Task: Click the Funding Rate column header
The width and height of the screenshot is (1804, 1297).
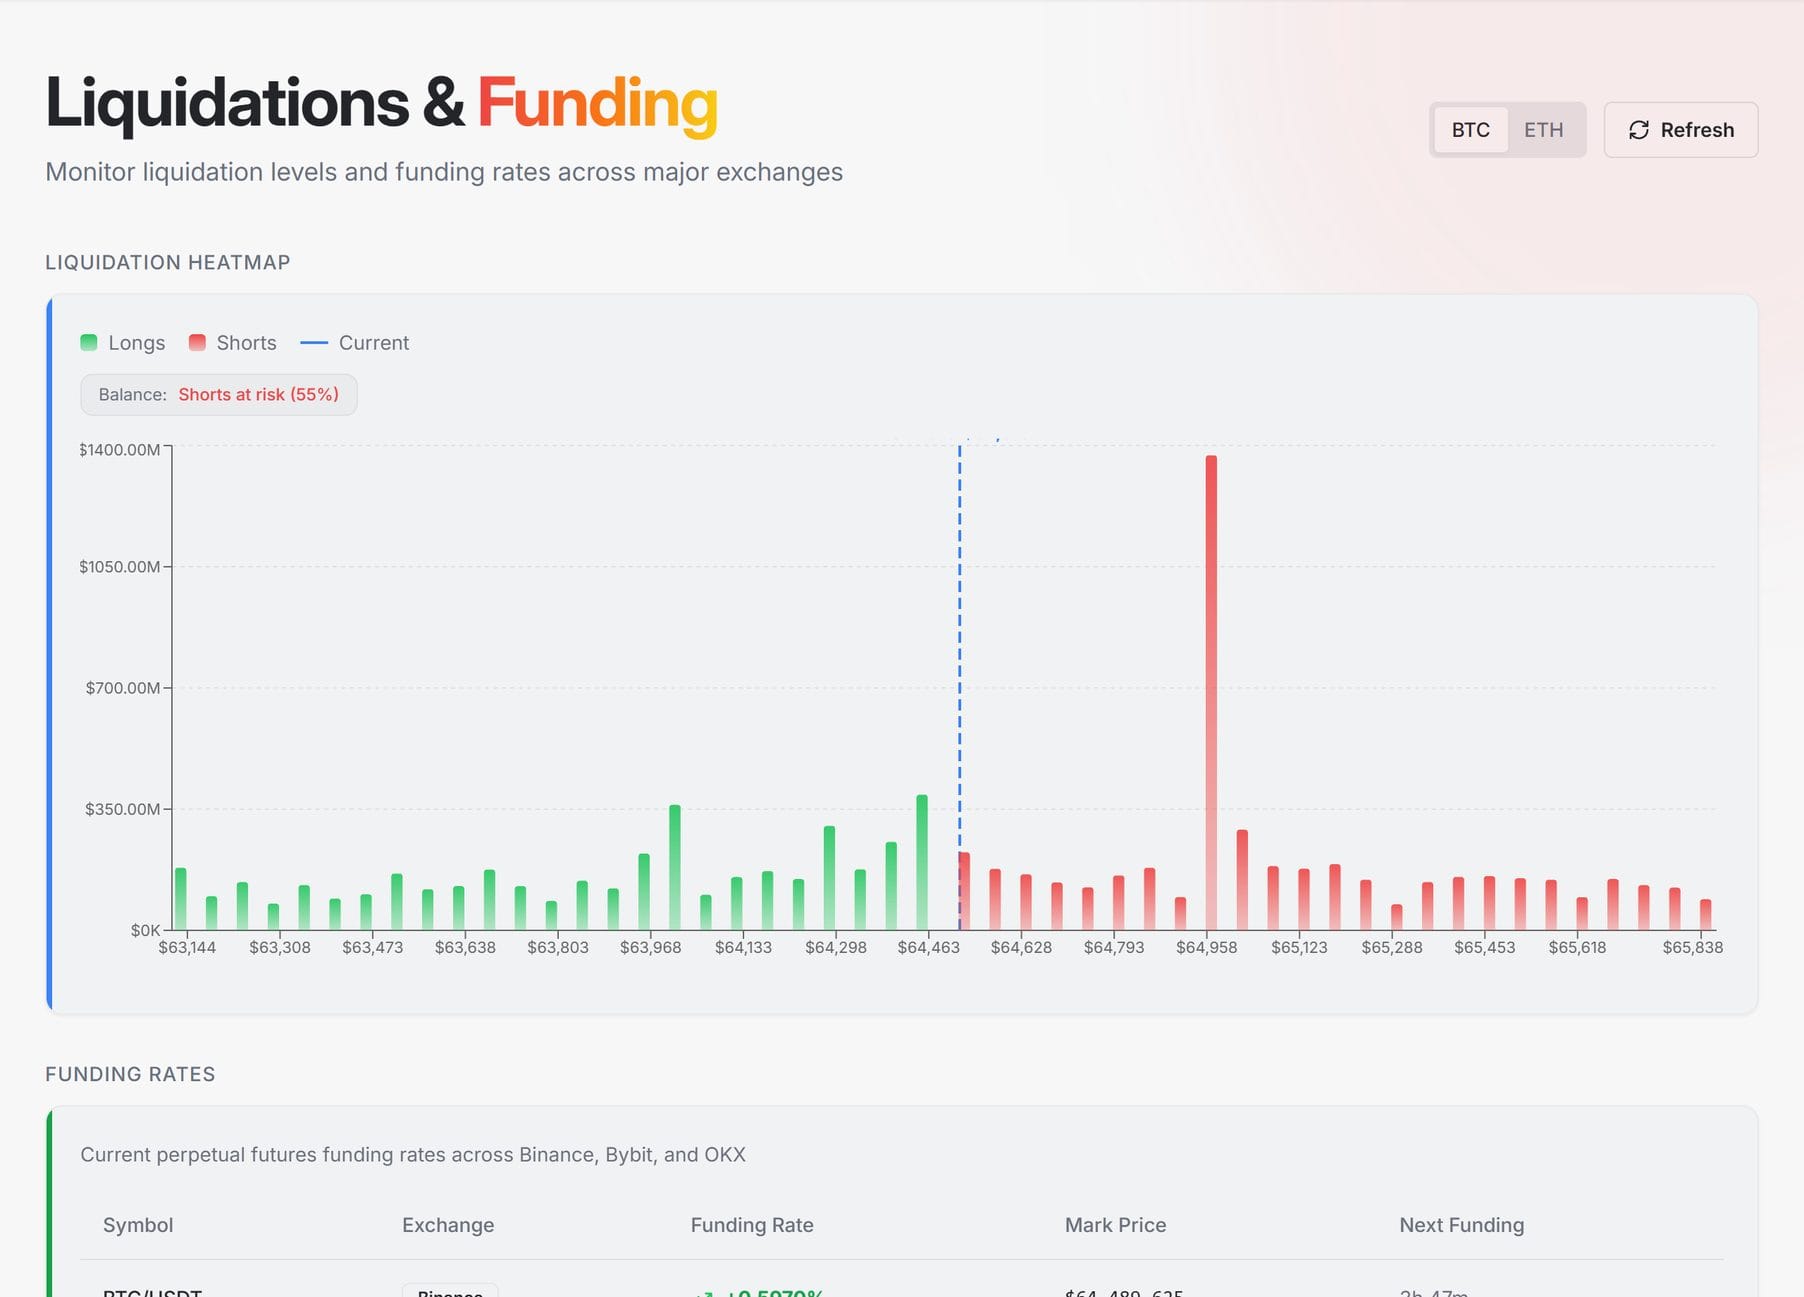Action: (752, 1225)
